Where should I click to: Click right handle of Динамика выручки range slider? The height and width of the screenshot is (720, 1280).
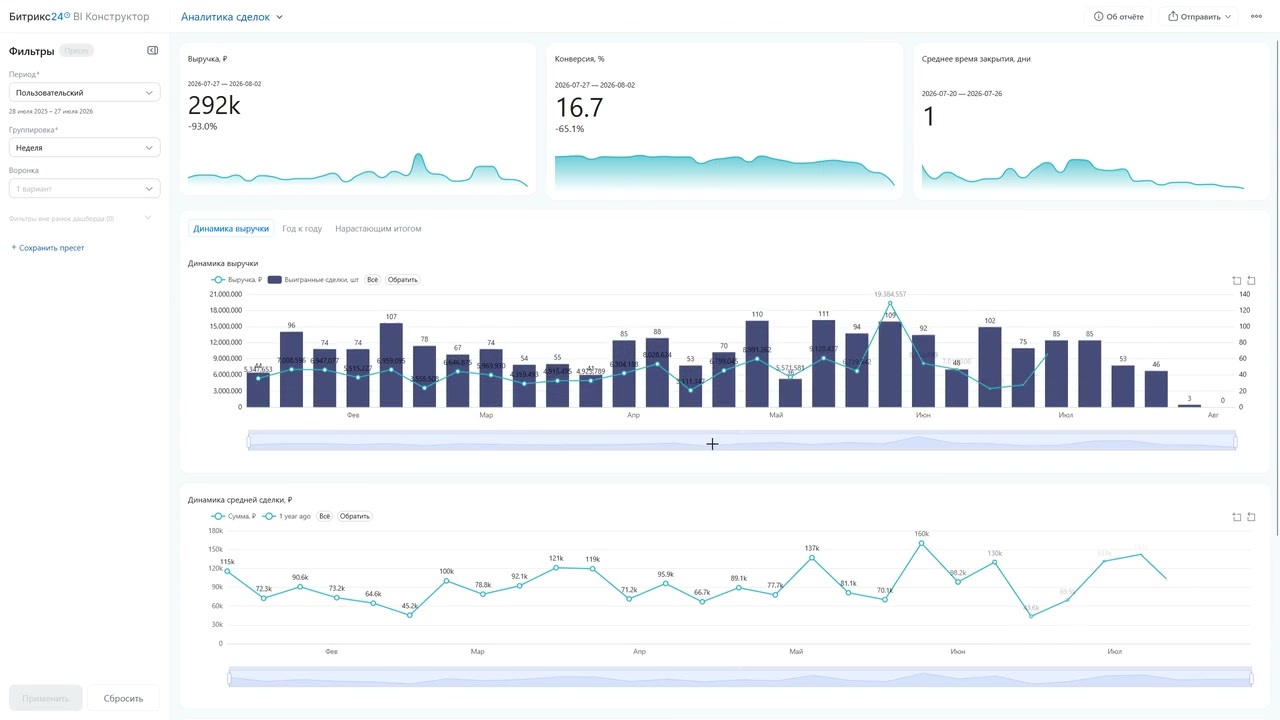pos(1235,441)
